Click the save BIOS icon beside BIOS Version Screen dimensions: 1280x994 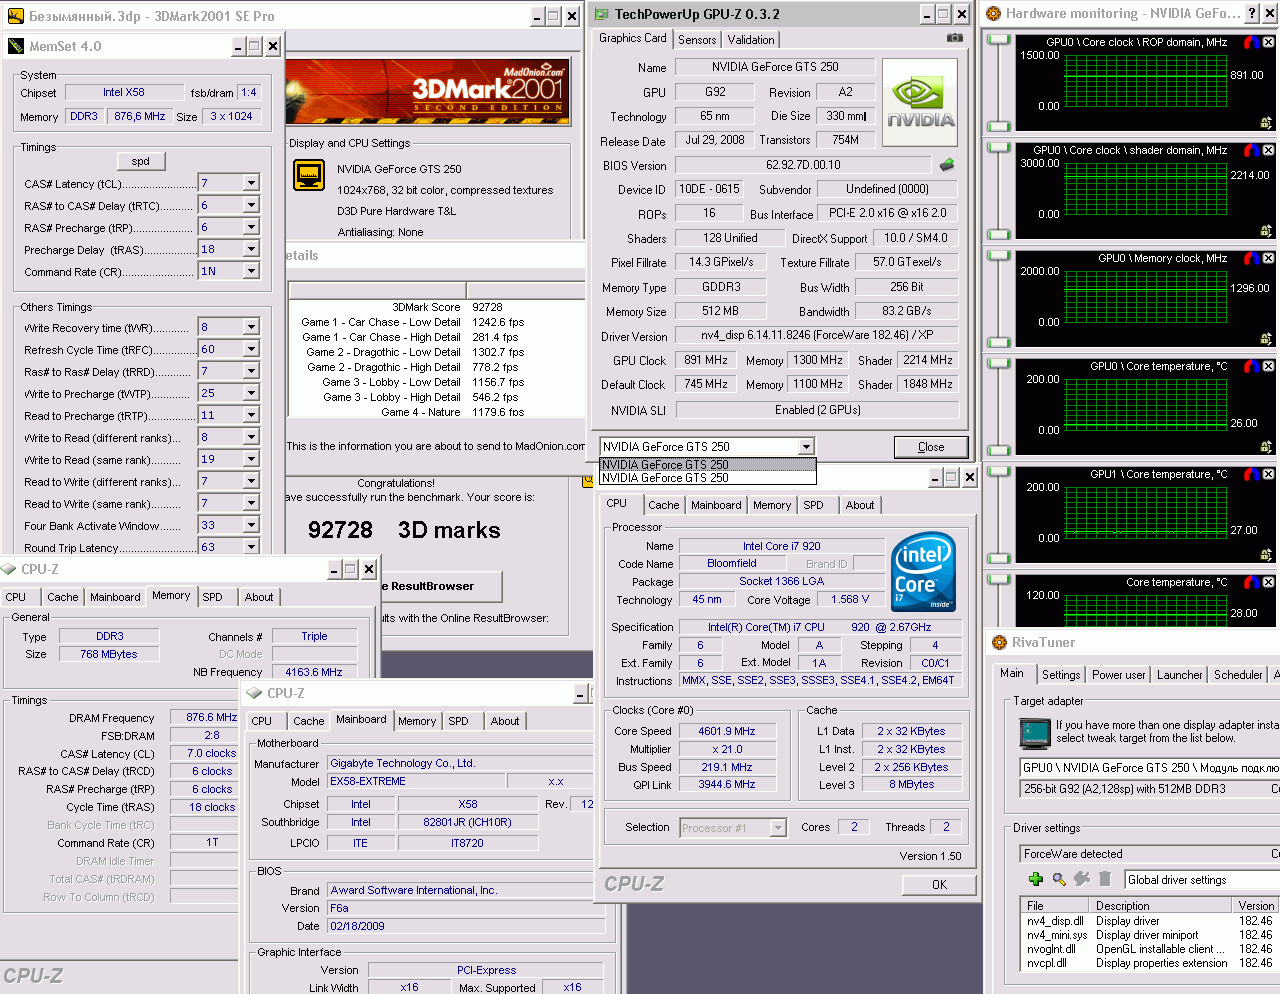click(947, 165)
